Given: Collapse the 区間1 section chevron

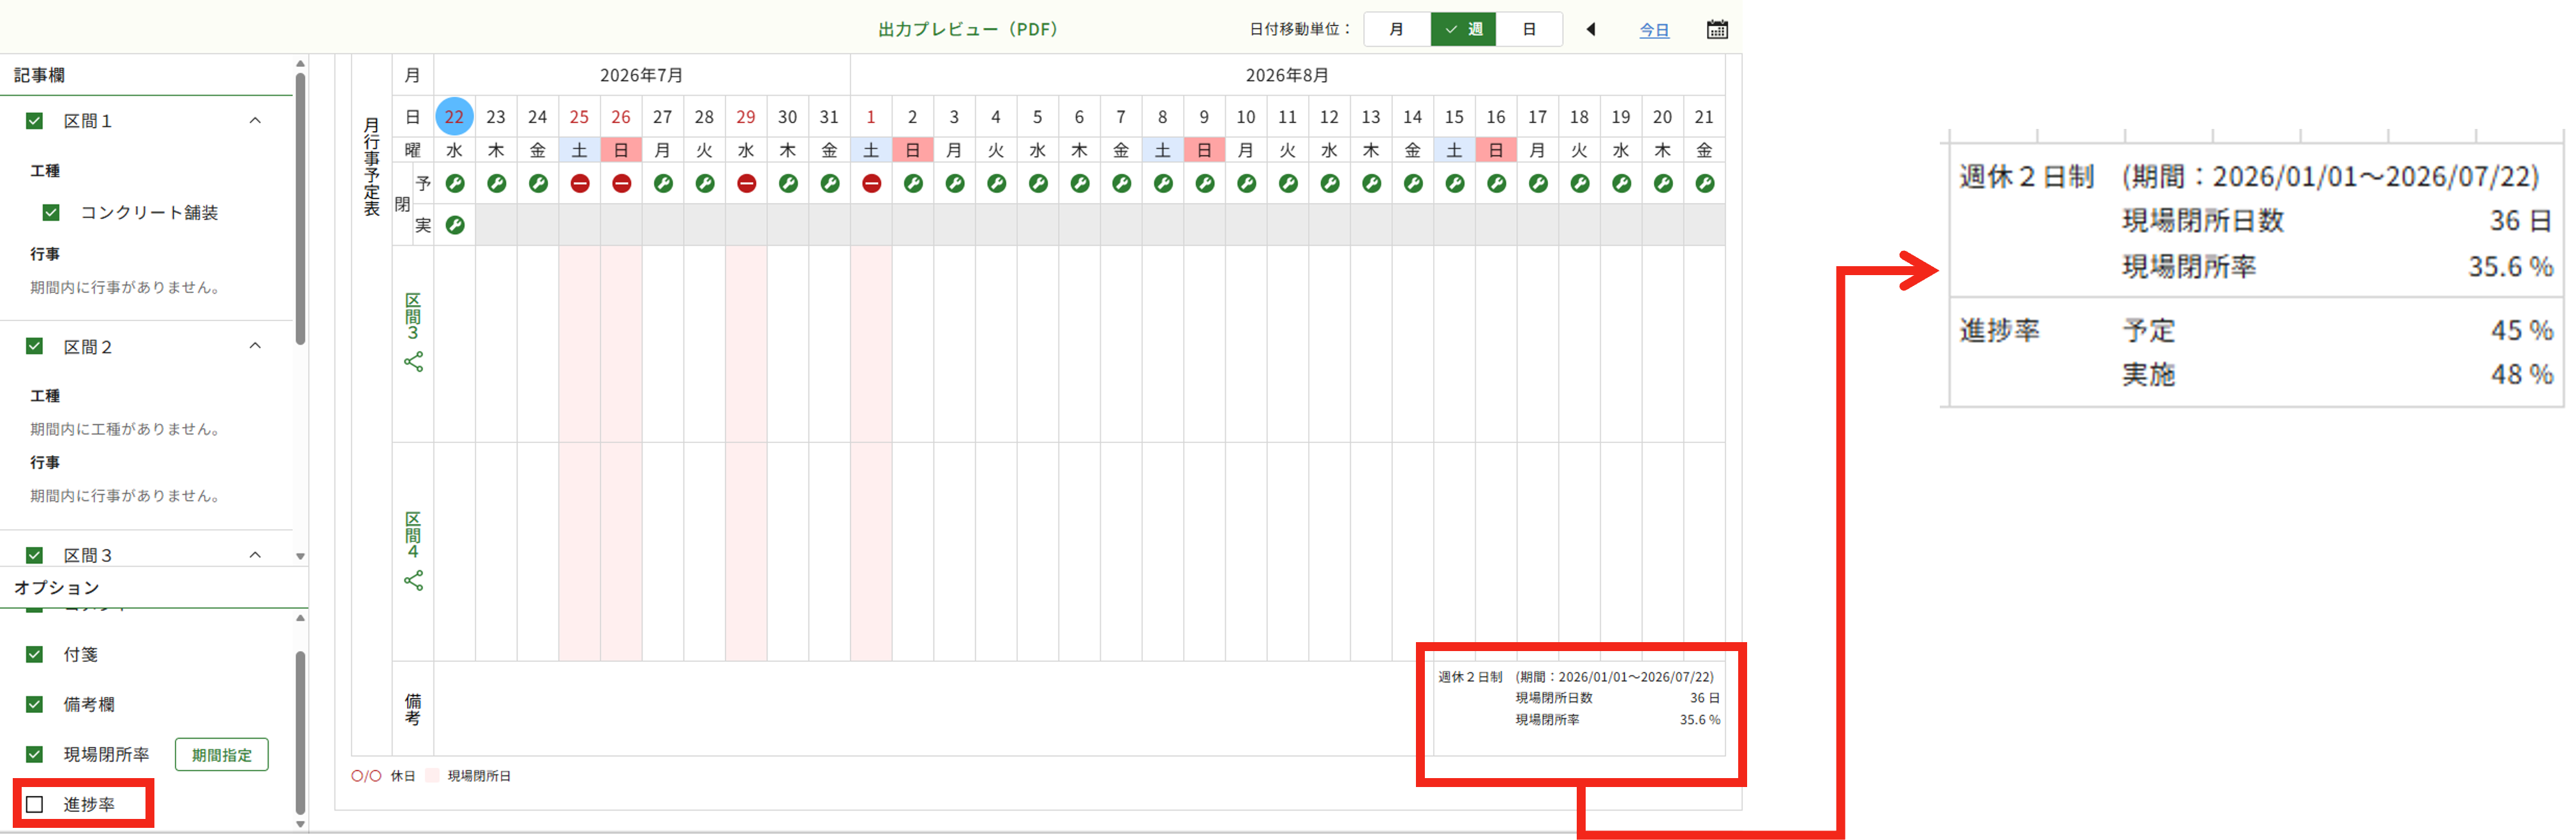Looking at the screenshot, I should [x=255, y=120].
